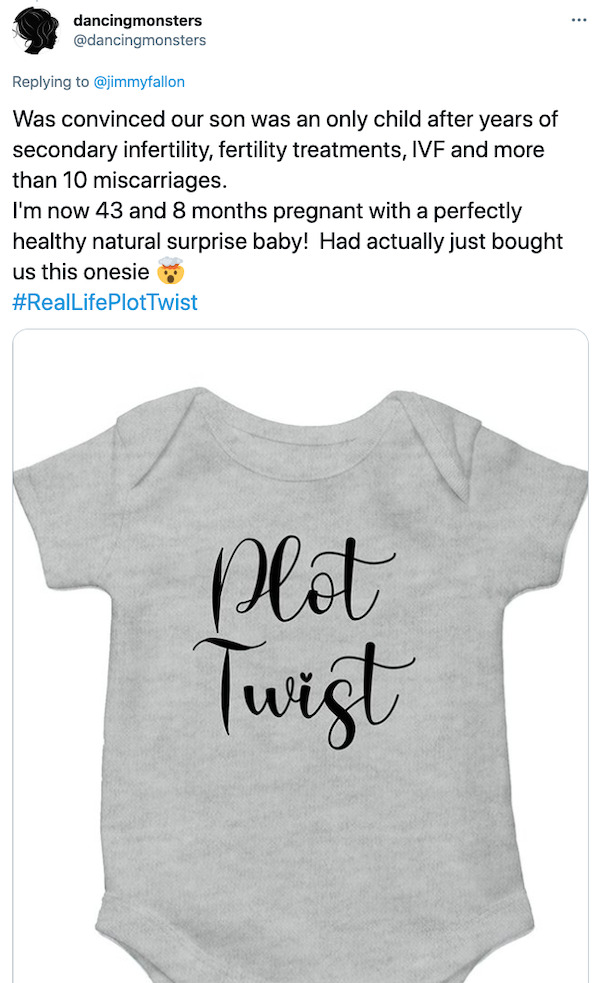600x983 pixels.
Task: Click the "I'm now 43 and 8 months" line
Action: point(130,212)
